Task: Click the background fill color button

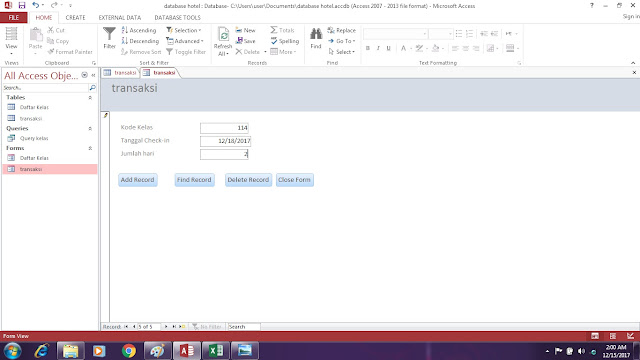Action: (436, 48)
